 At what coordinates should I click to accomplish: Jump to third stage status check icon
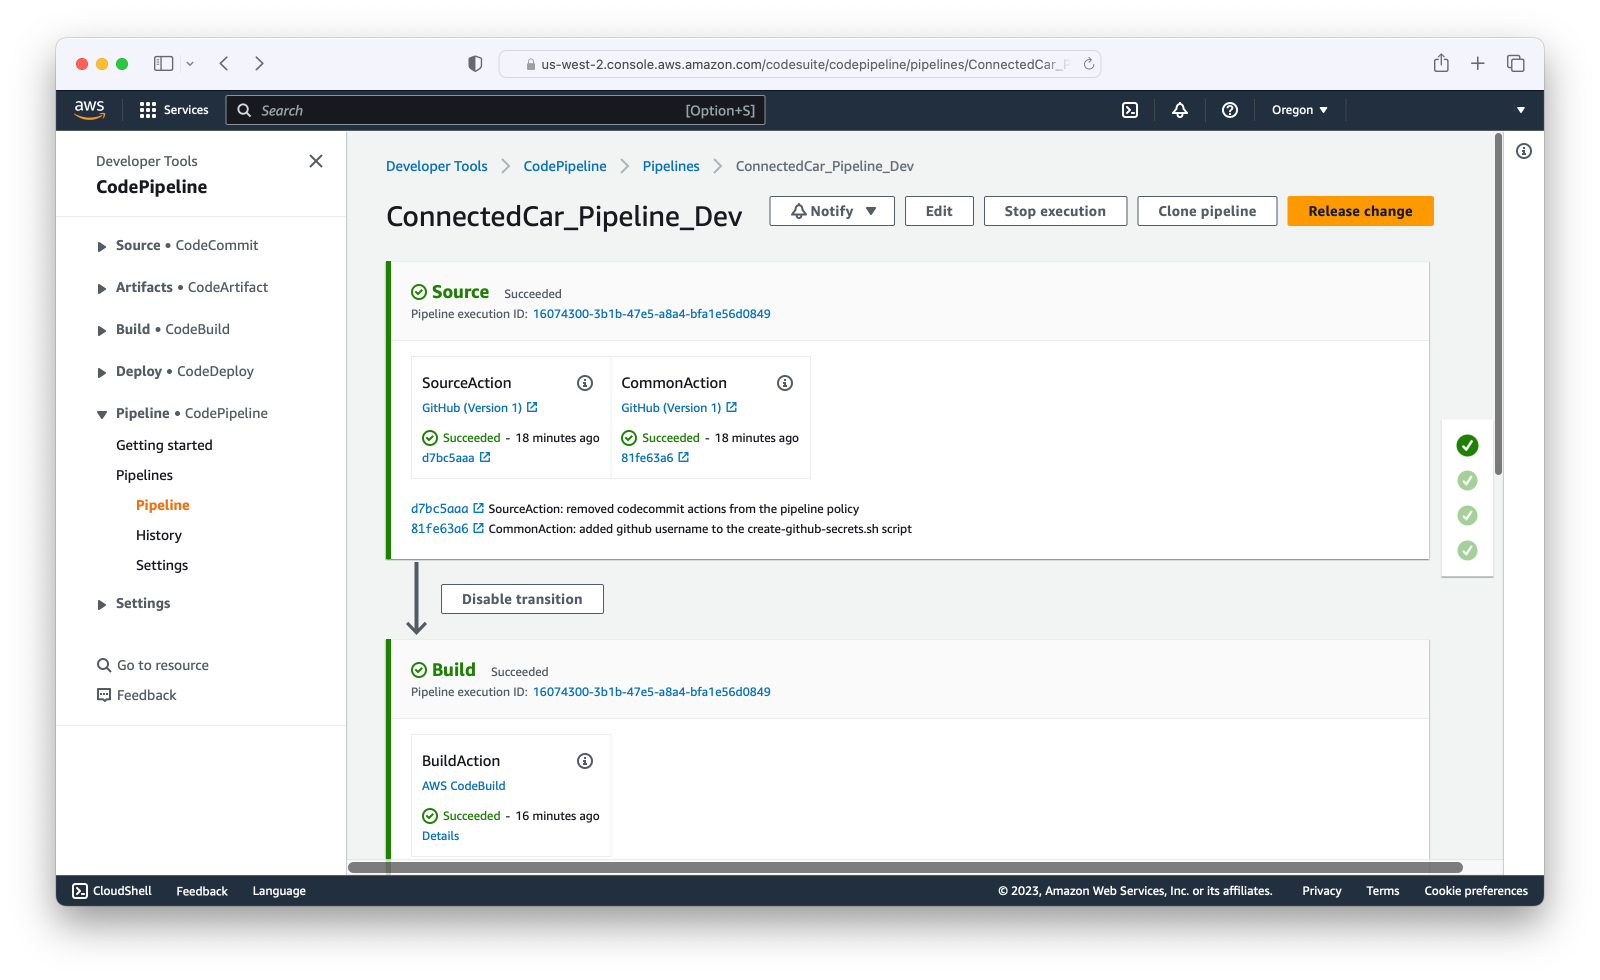pos(1467,515)
